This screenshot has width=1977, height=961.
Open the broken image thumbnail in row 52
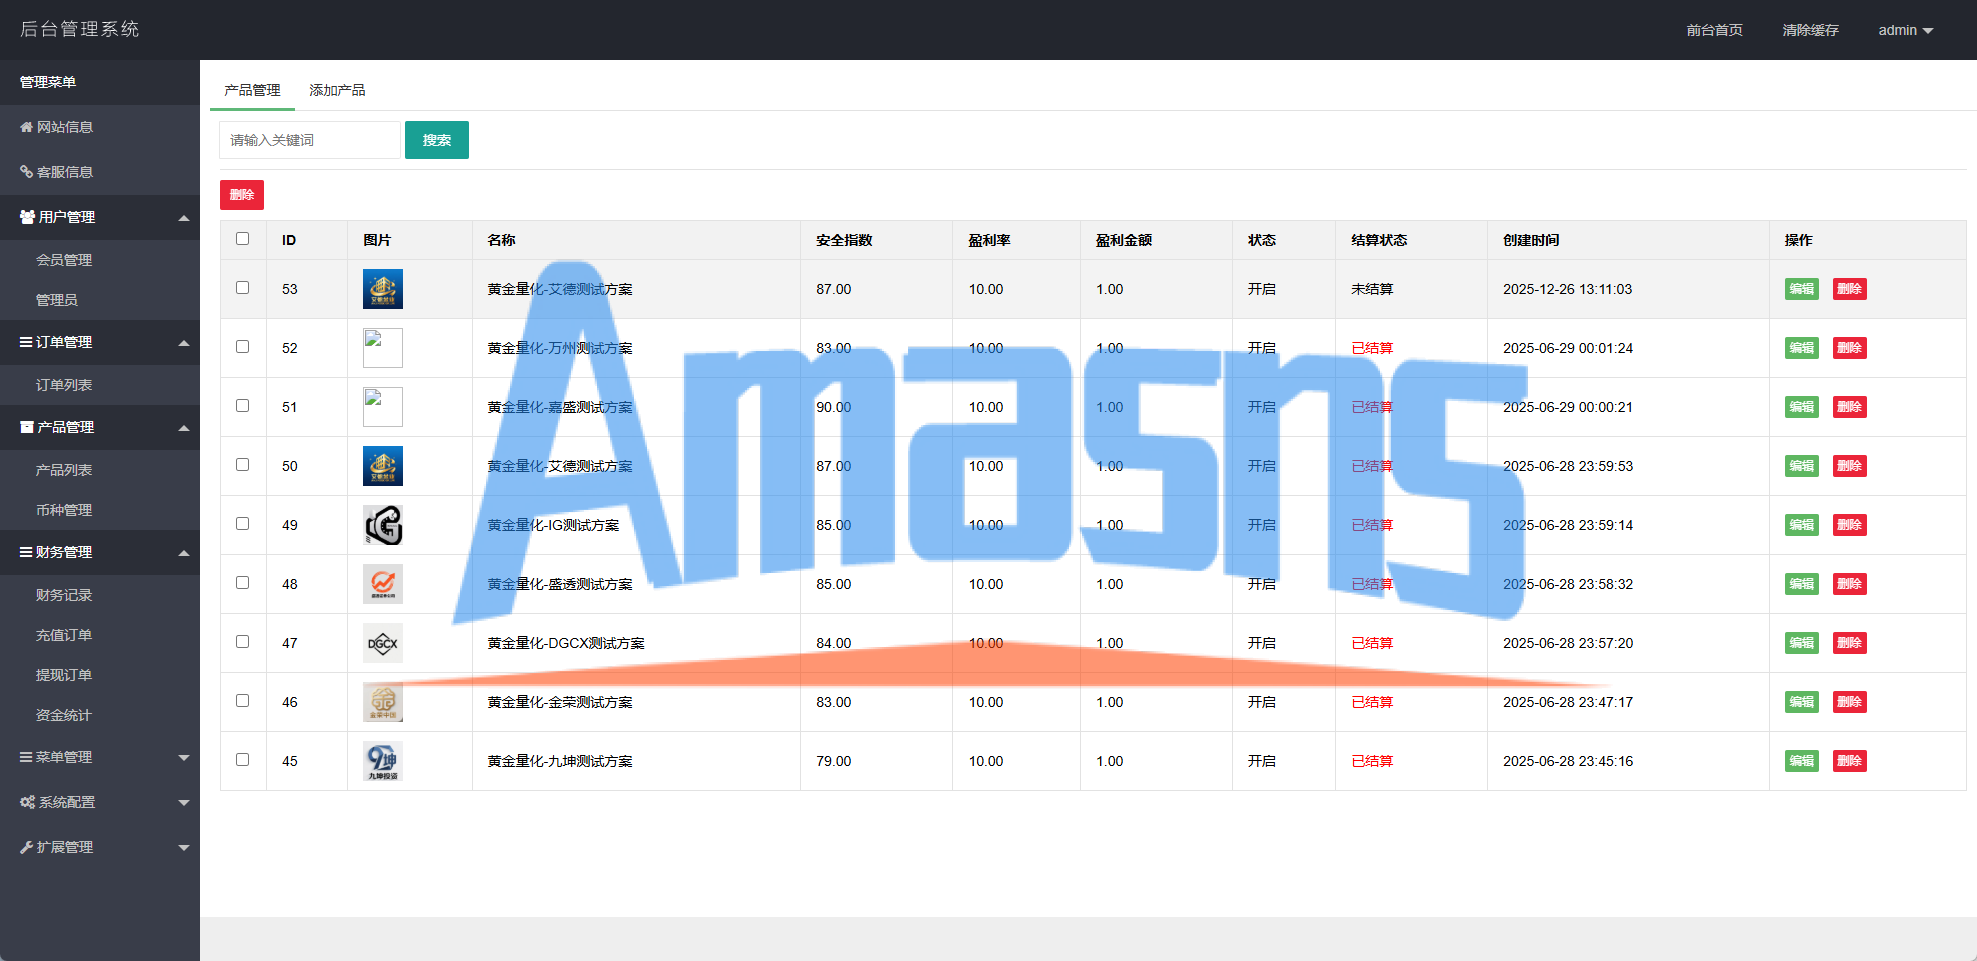click(x=383, y=348)
